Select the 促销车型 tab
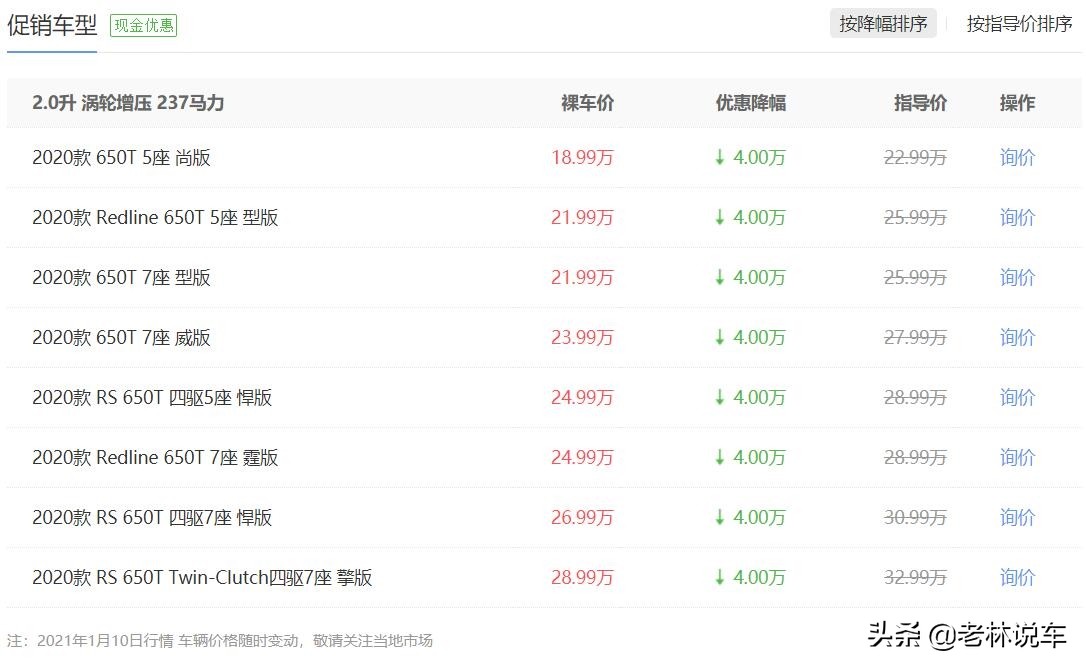The height and width of the screenshot is (668, 1086). pos(52,26)
